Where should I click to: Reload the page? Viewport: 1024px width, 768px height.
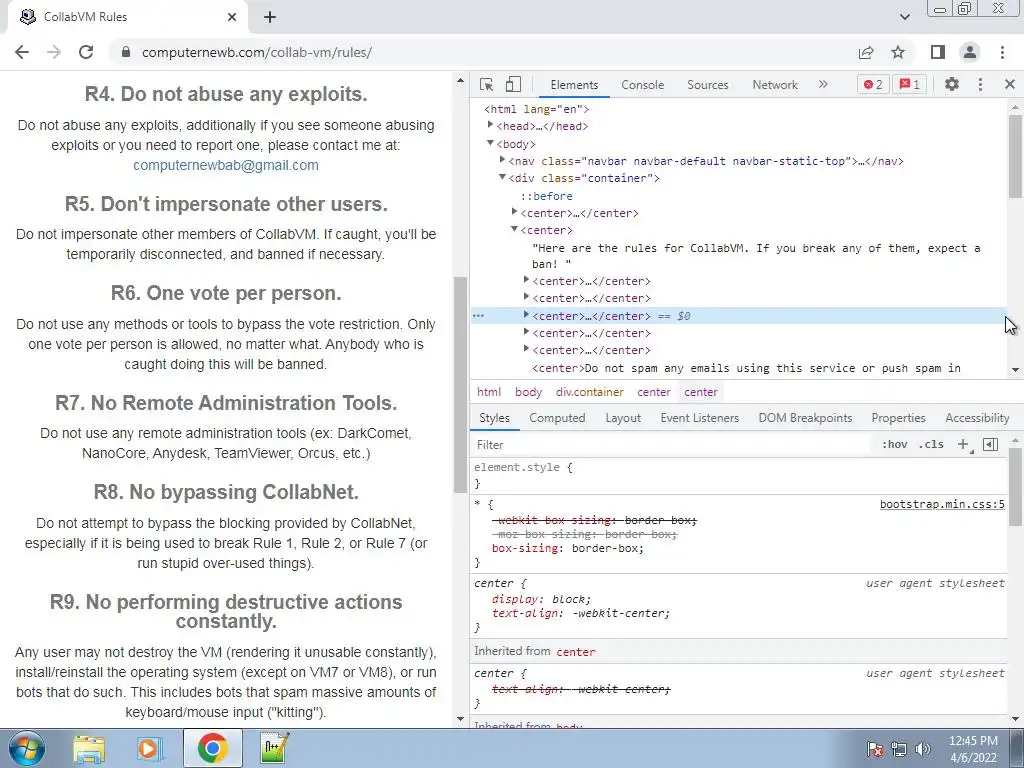(x=86, y=52)
